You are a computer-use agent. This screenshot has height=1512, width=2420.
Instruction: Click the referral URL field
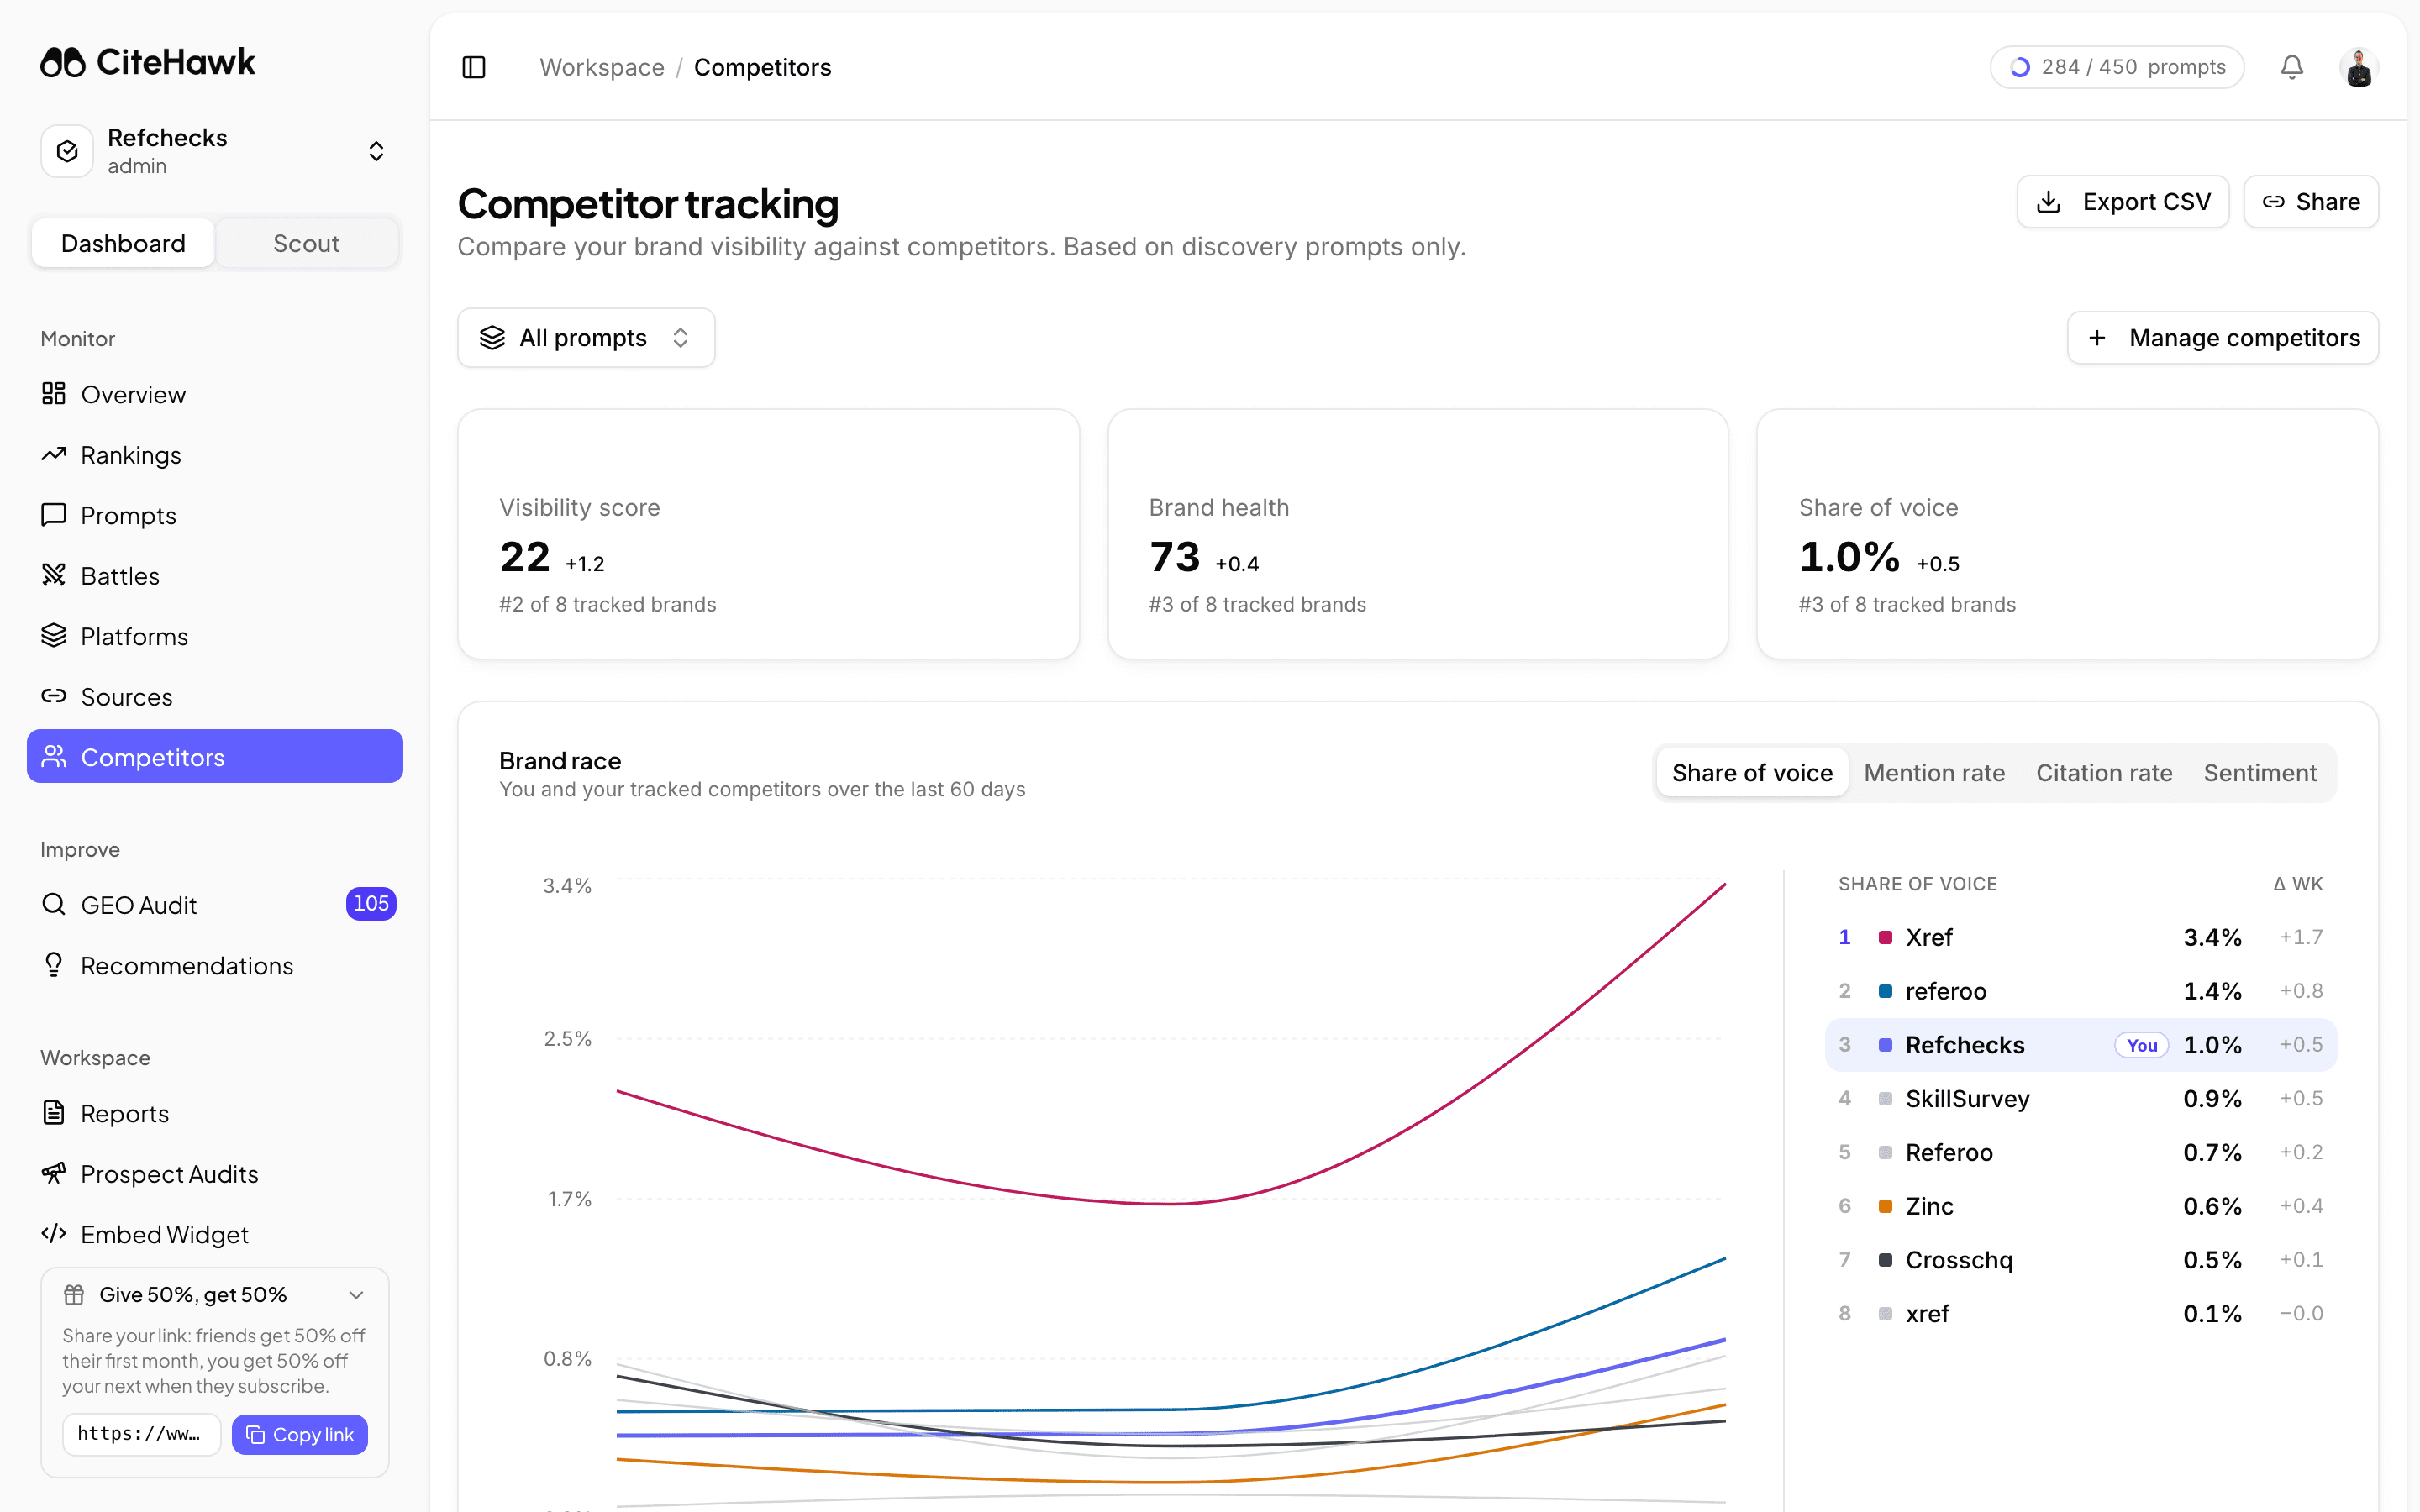[141, 1434]
